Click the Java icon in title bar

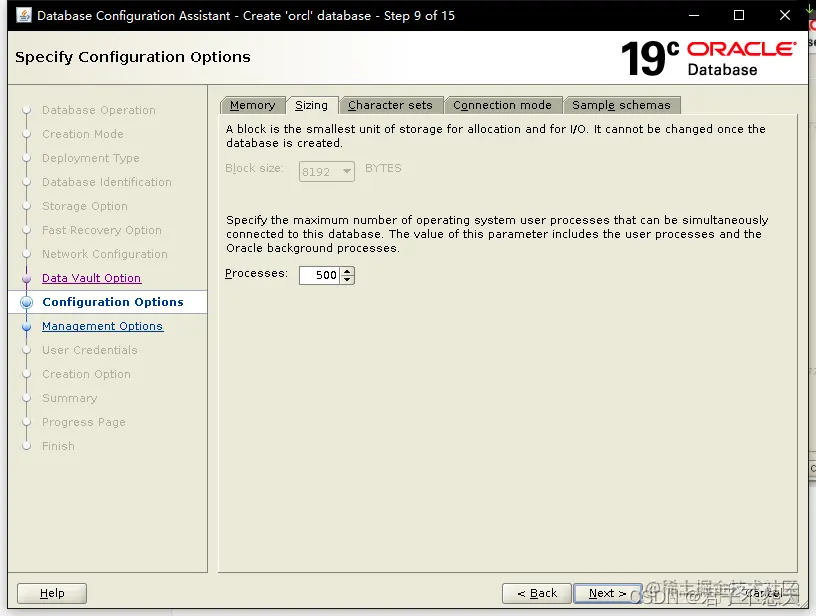coord(24,15)
